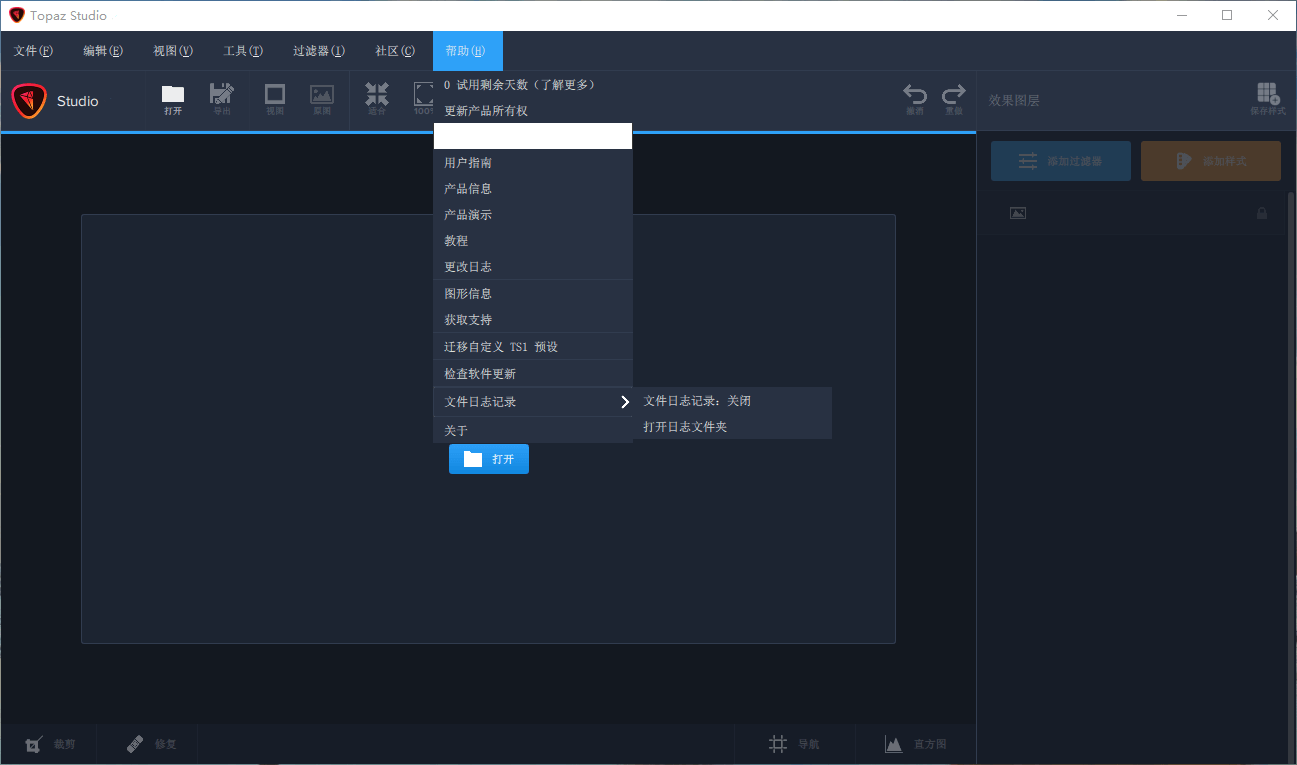Click the 撤消 undo arrow
This screenshot has width=1297, height=765.
pyautogui.click(x=915, y=95)
